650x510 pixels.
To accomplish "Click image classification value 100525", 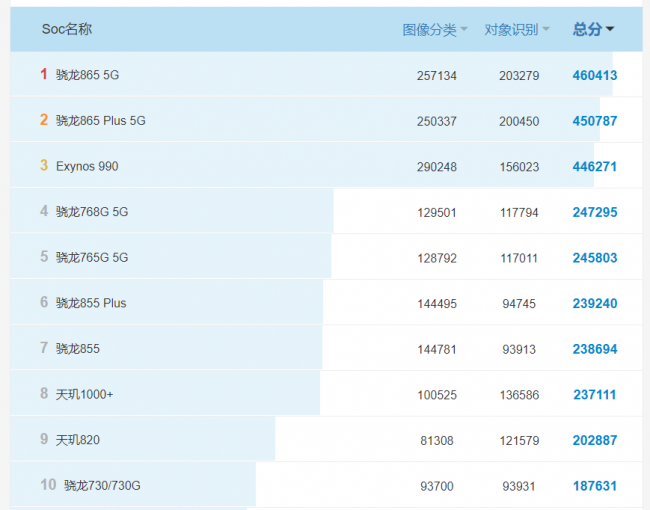I will pos(437,395).
